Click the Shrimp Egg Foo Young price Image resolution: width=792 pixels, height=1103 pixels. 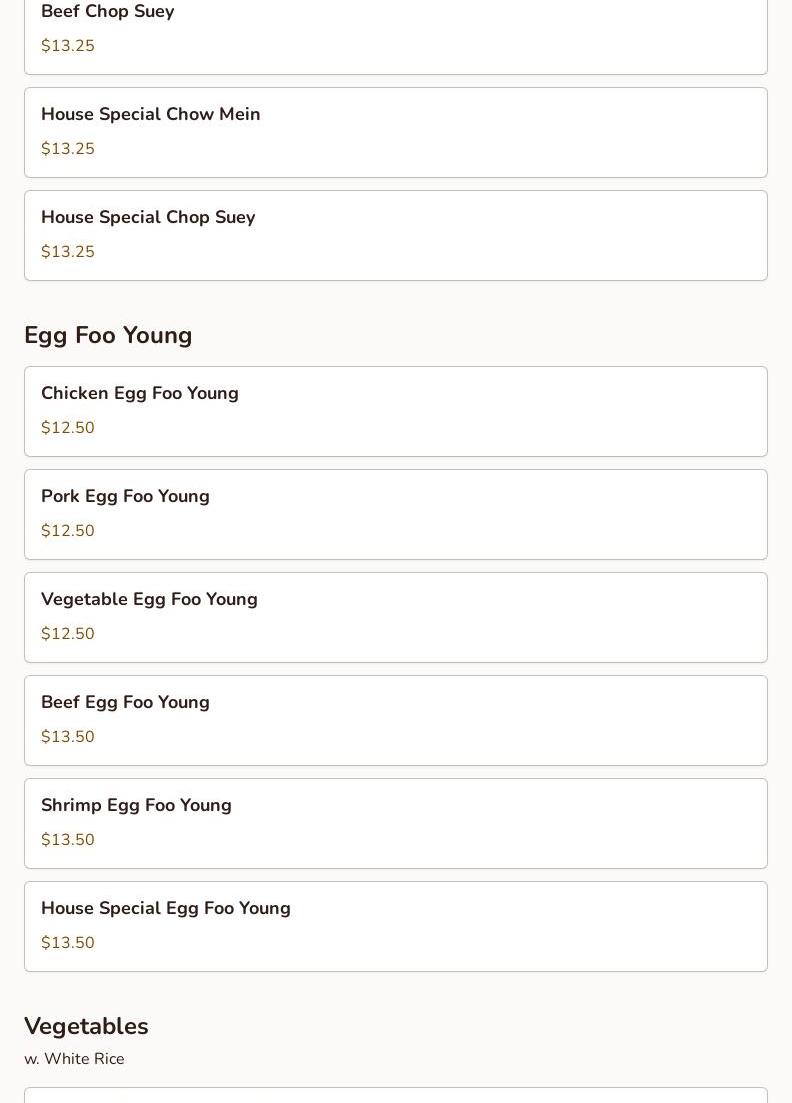point(68,840)
